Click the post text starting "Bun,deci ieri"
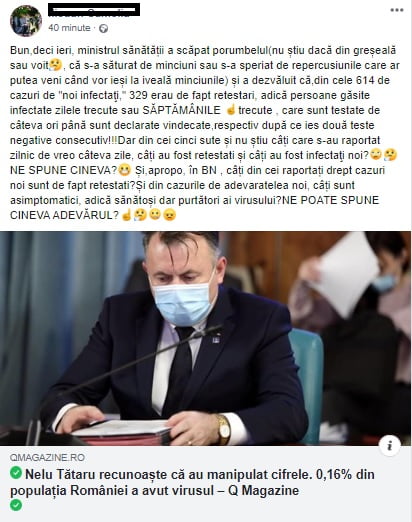The height and width of the screenshot is (522, 412). coord(204,133)
